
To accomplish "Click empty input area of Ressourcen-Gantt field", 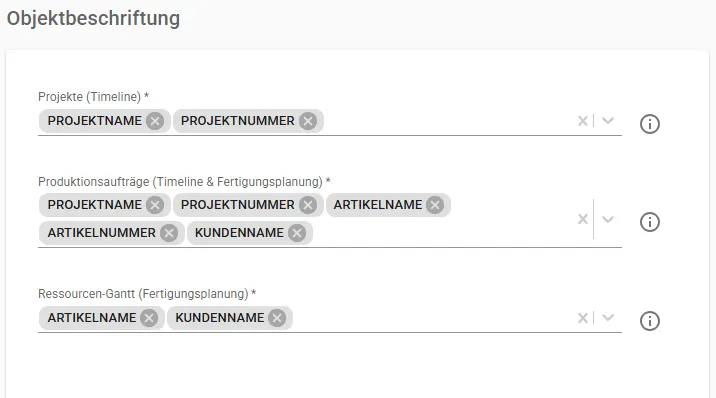I will pos(433,318).
